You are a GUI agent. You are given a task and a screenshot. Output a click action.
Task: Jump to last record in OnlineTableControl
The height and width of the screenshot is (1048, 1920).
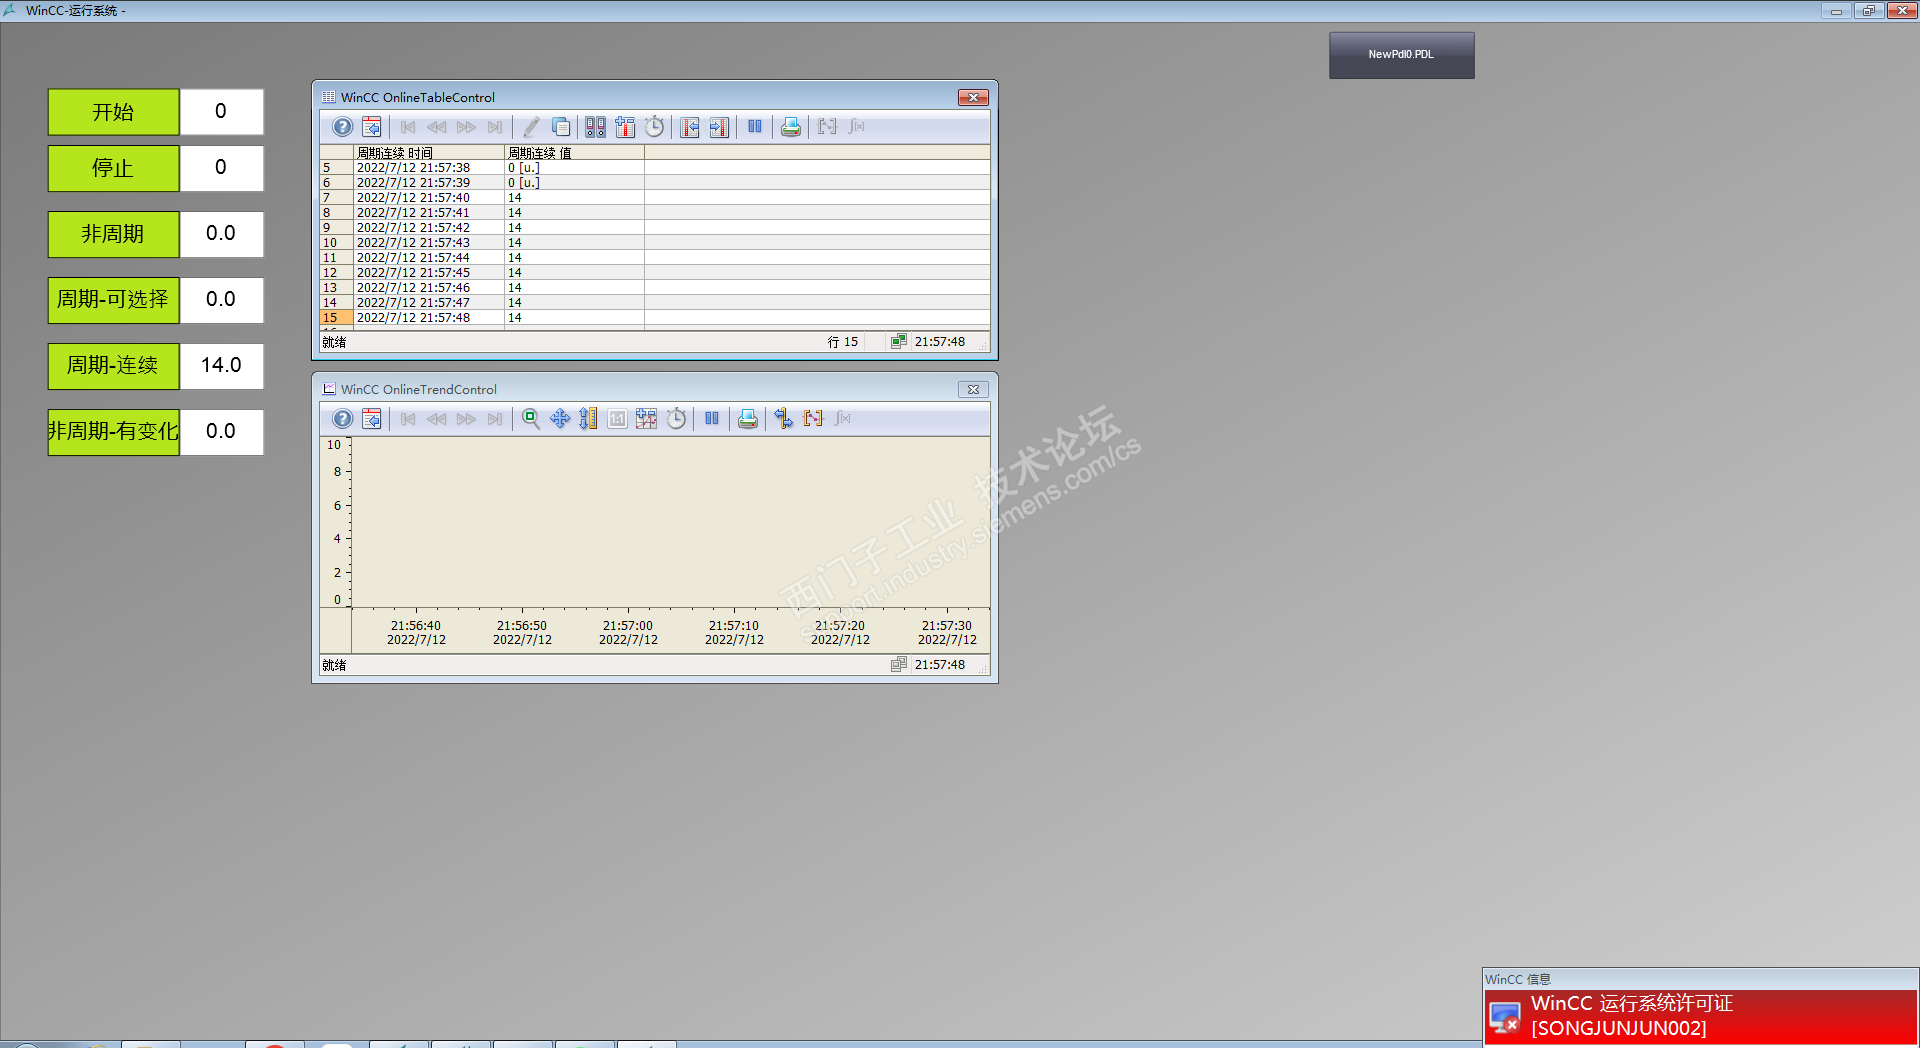tap(495, 127)
